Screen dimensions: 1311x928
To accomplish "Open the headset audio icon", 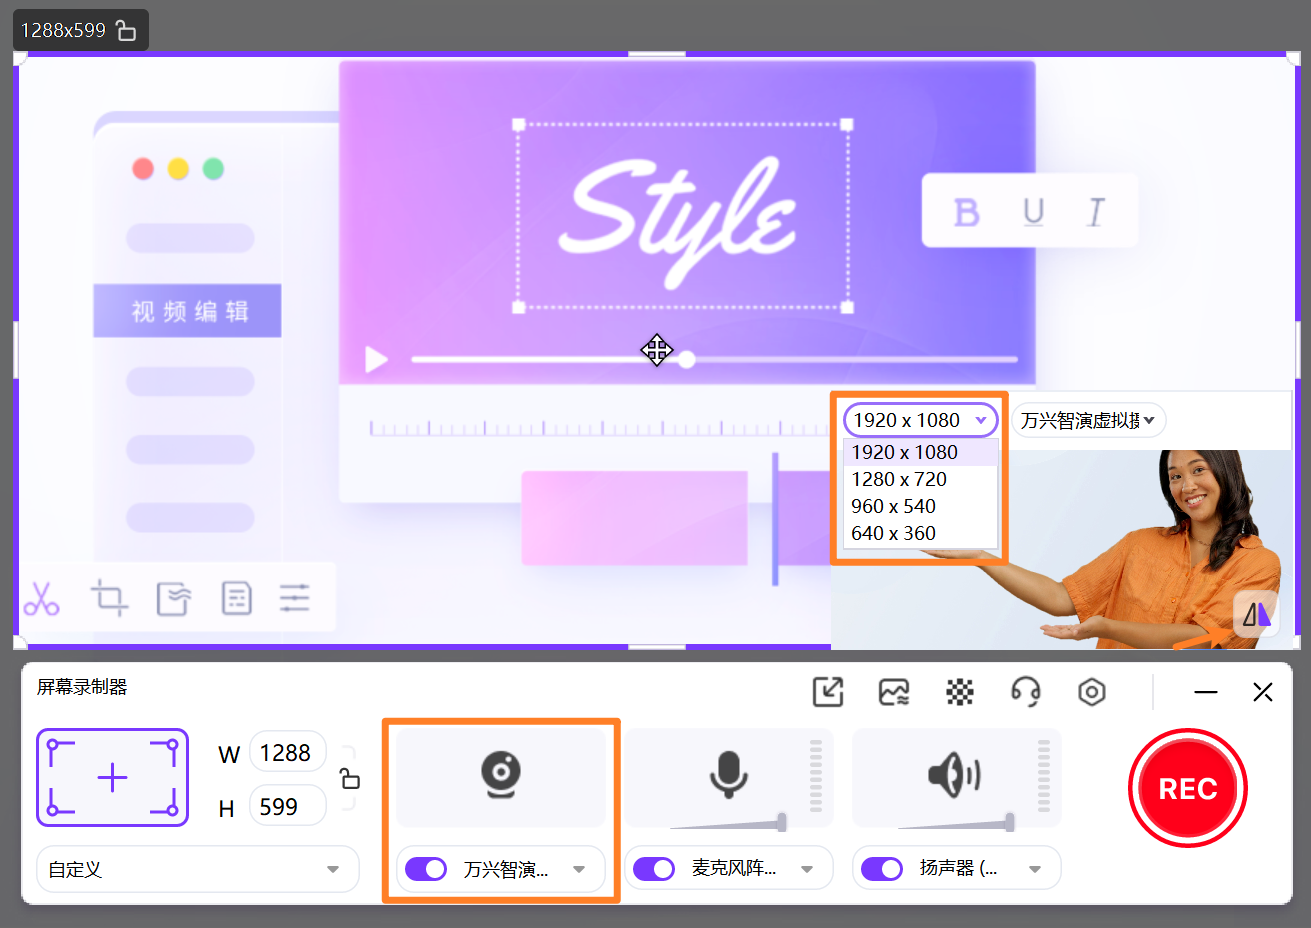I will click(1025, 691).
